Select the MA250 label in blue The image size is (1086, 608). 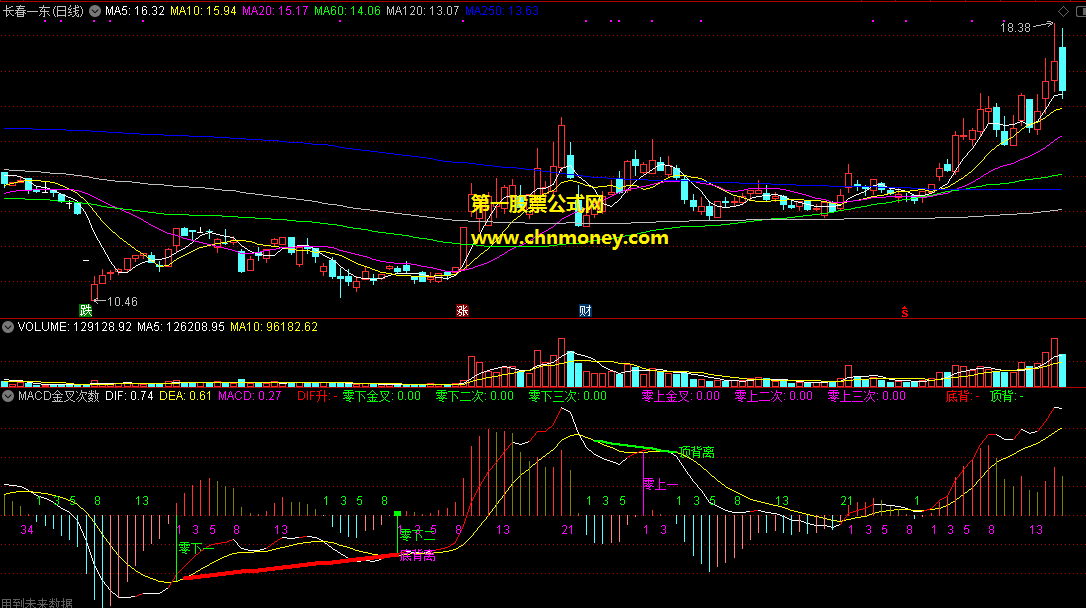click(x=502, y=11)
